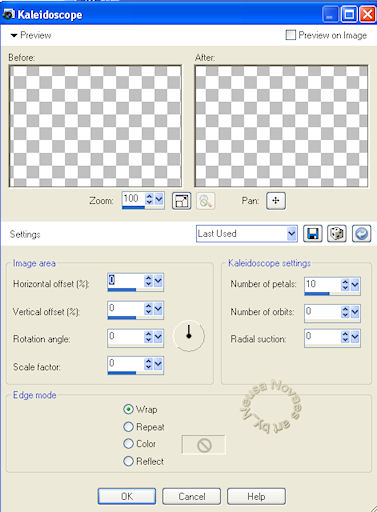Close the Kaleidoscope window with X
Viewport: 377px width, 512px height.
click(368, 15)
